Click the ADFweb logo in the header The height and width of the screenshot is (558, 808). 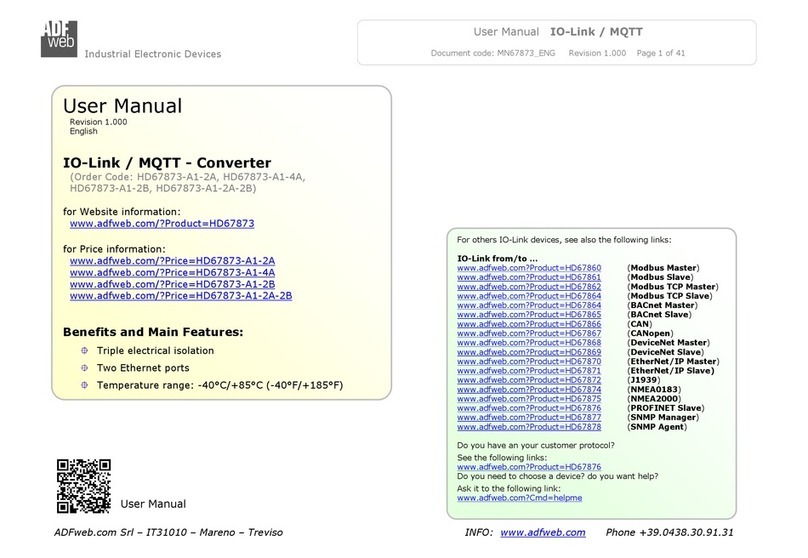59,39
